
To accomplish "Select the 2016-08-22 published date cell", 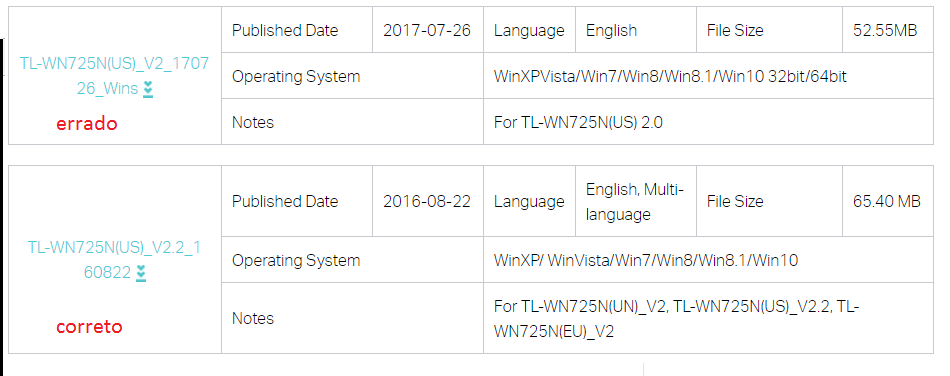I will pos(427,201).
